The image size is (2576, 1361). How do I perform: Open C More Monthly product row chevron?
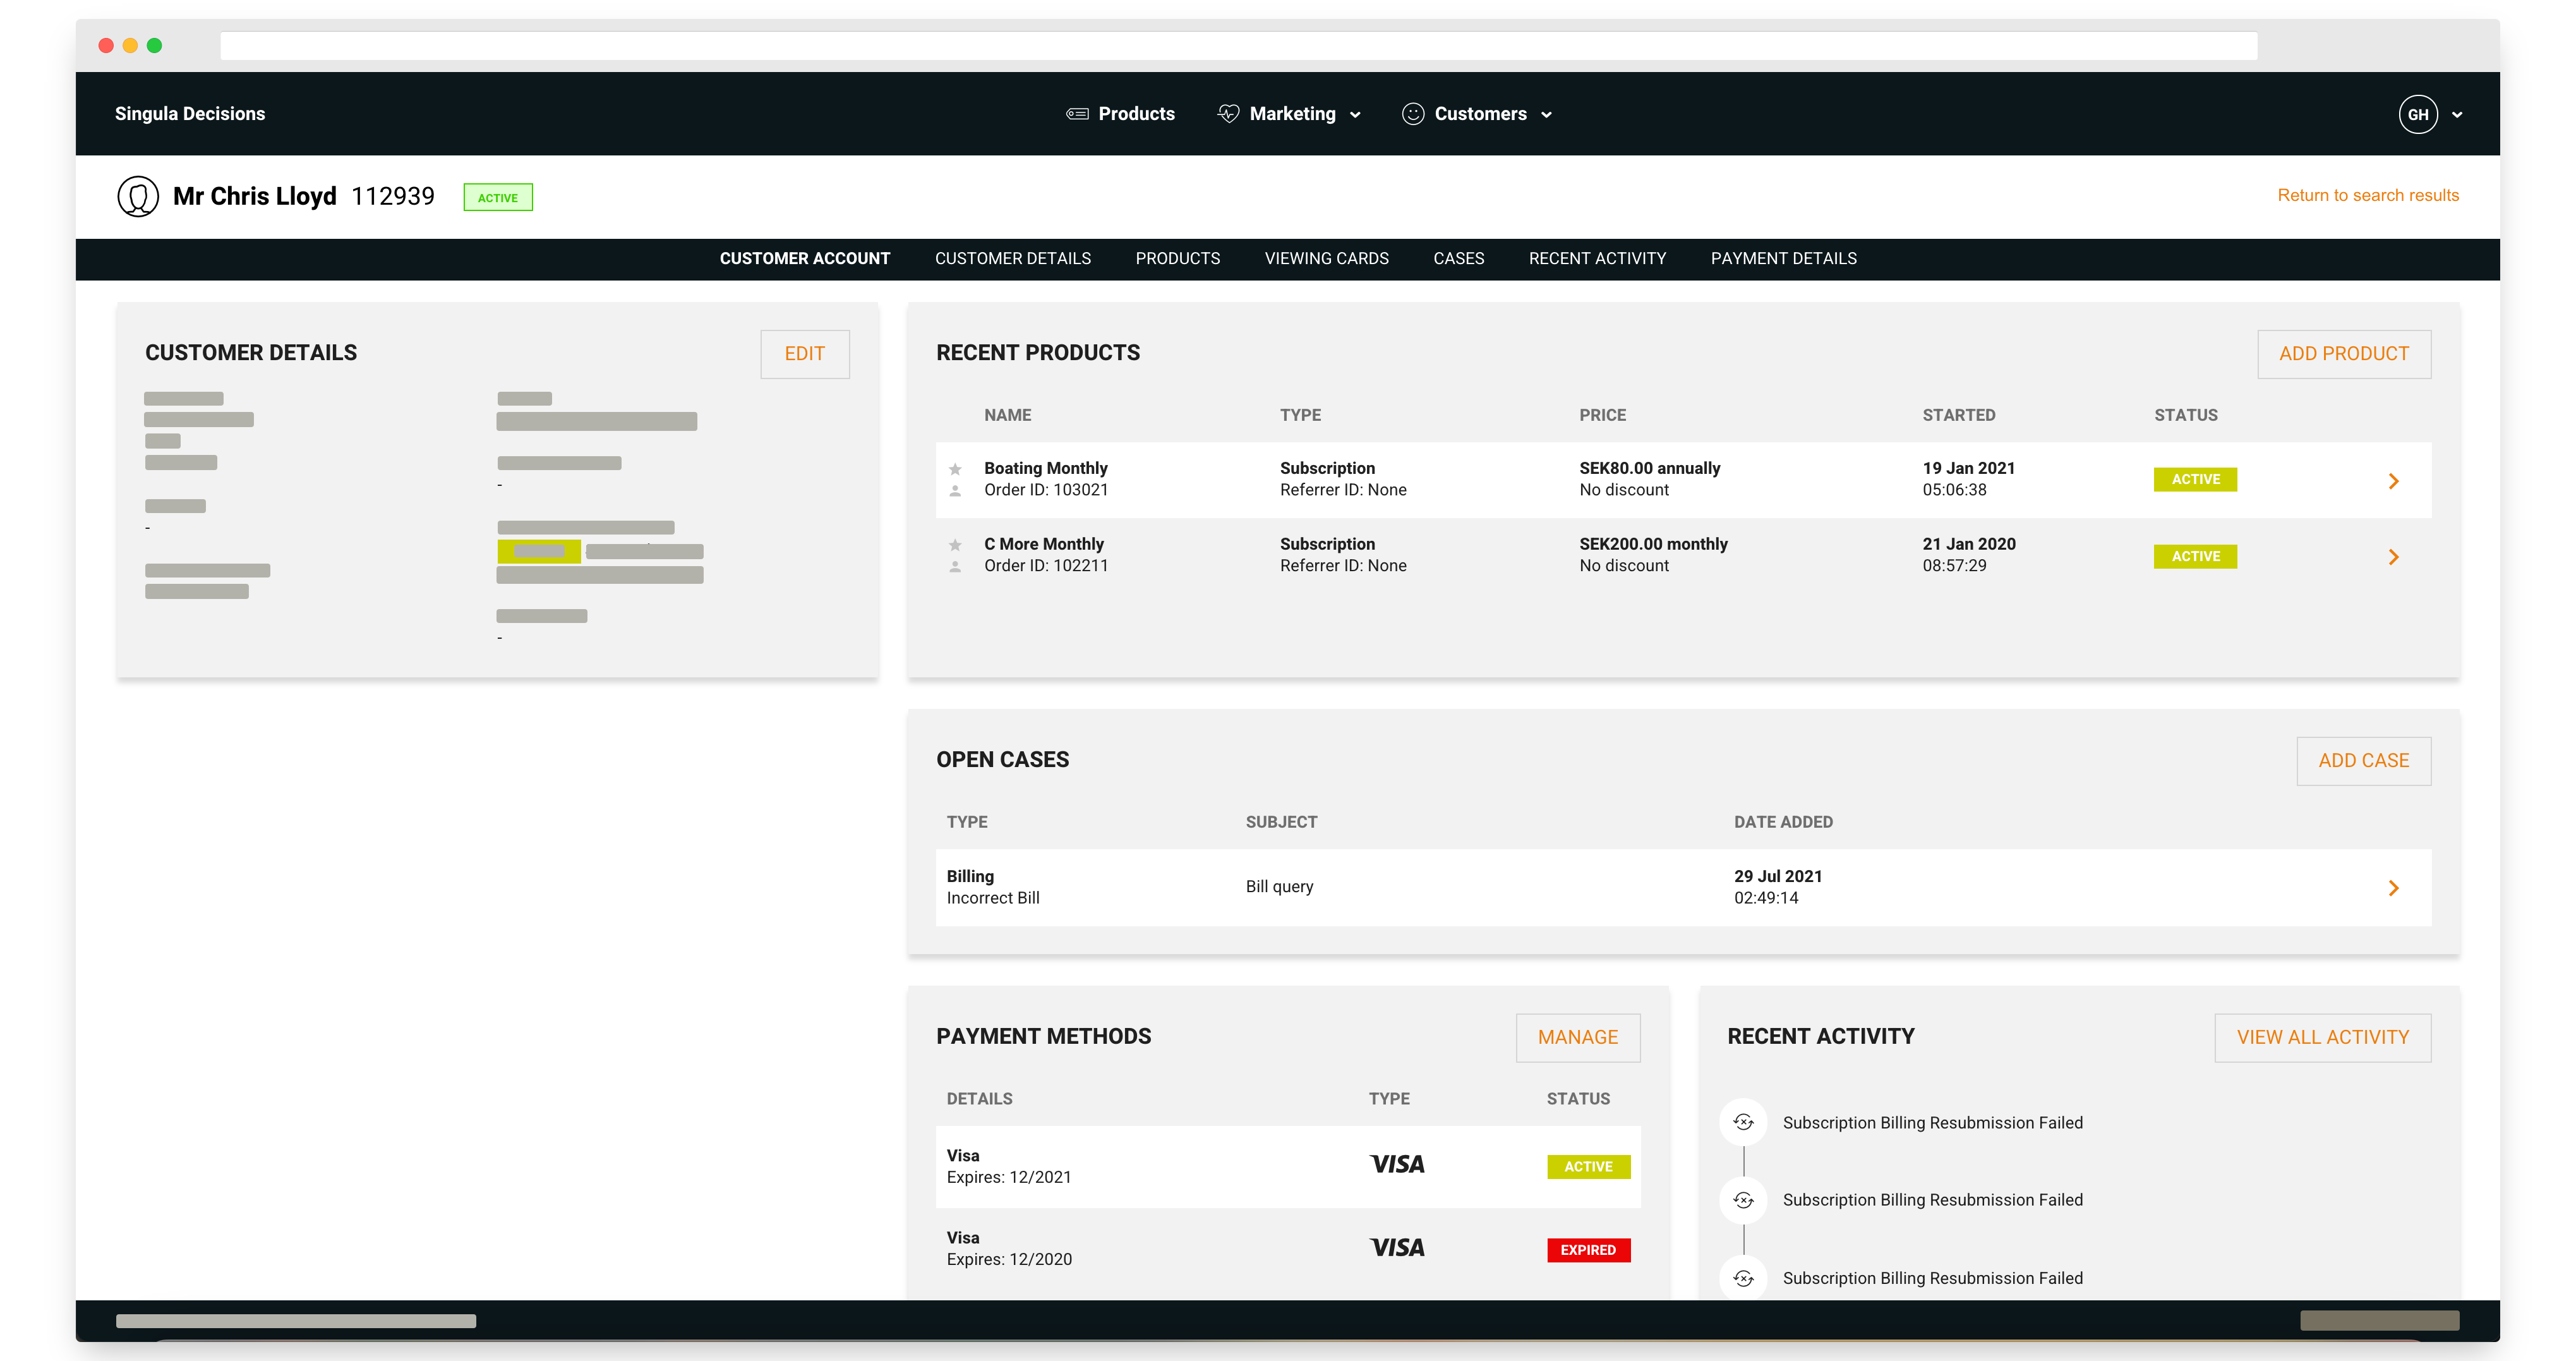(x=2393, y=557)
